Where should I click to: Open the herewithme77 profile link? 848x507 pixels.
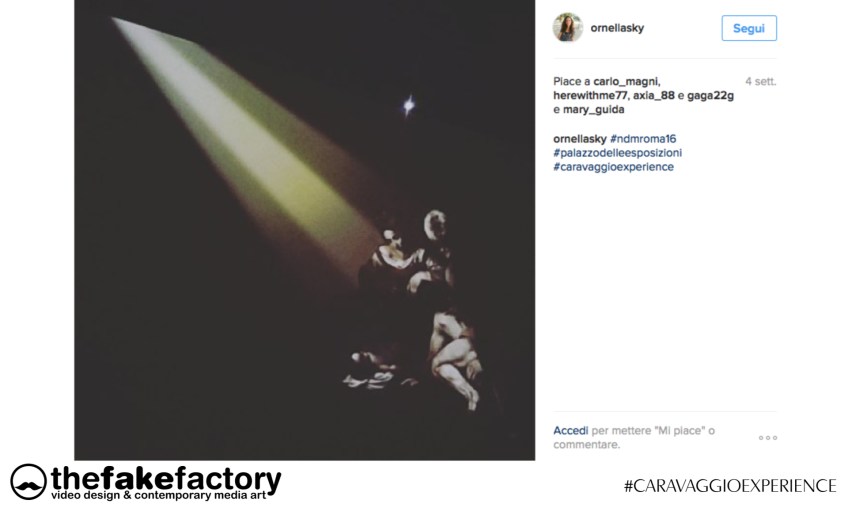[x=589, y=96]
